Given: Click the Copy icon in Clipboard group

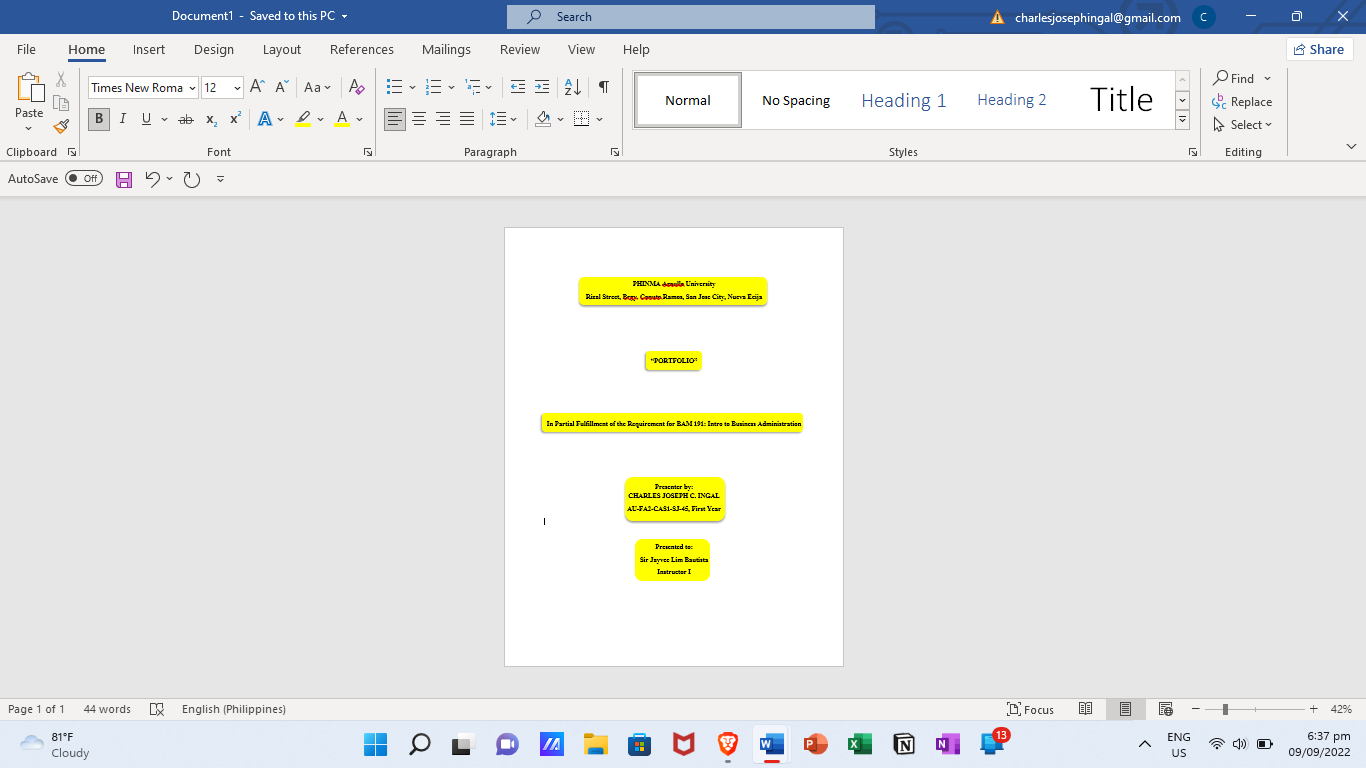Looking at the screenshot, I should click(x=61, y=103).
